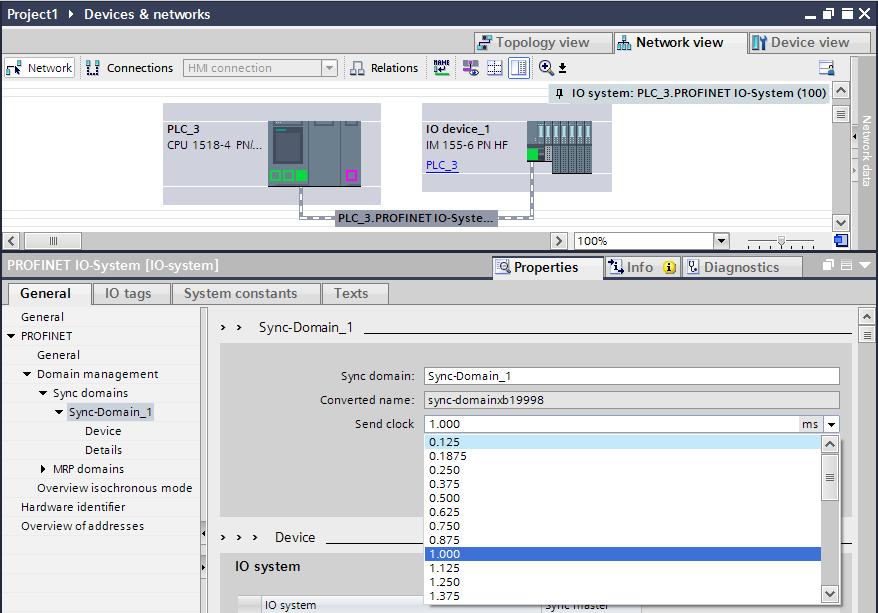This screenshot has width=878, height=613.
Task: Click the green PROFINET port on IO device_1
Action: tap(533, 155)
